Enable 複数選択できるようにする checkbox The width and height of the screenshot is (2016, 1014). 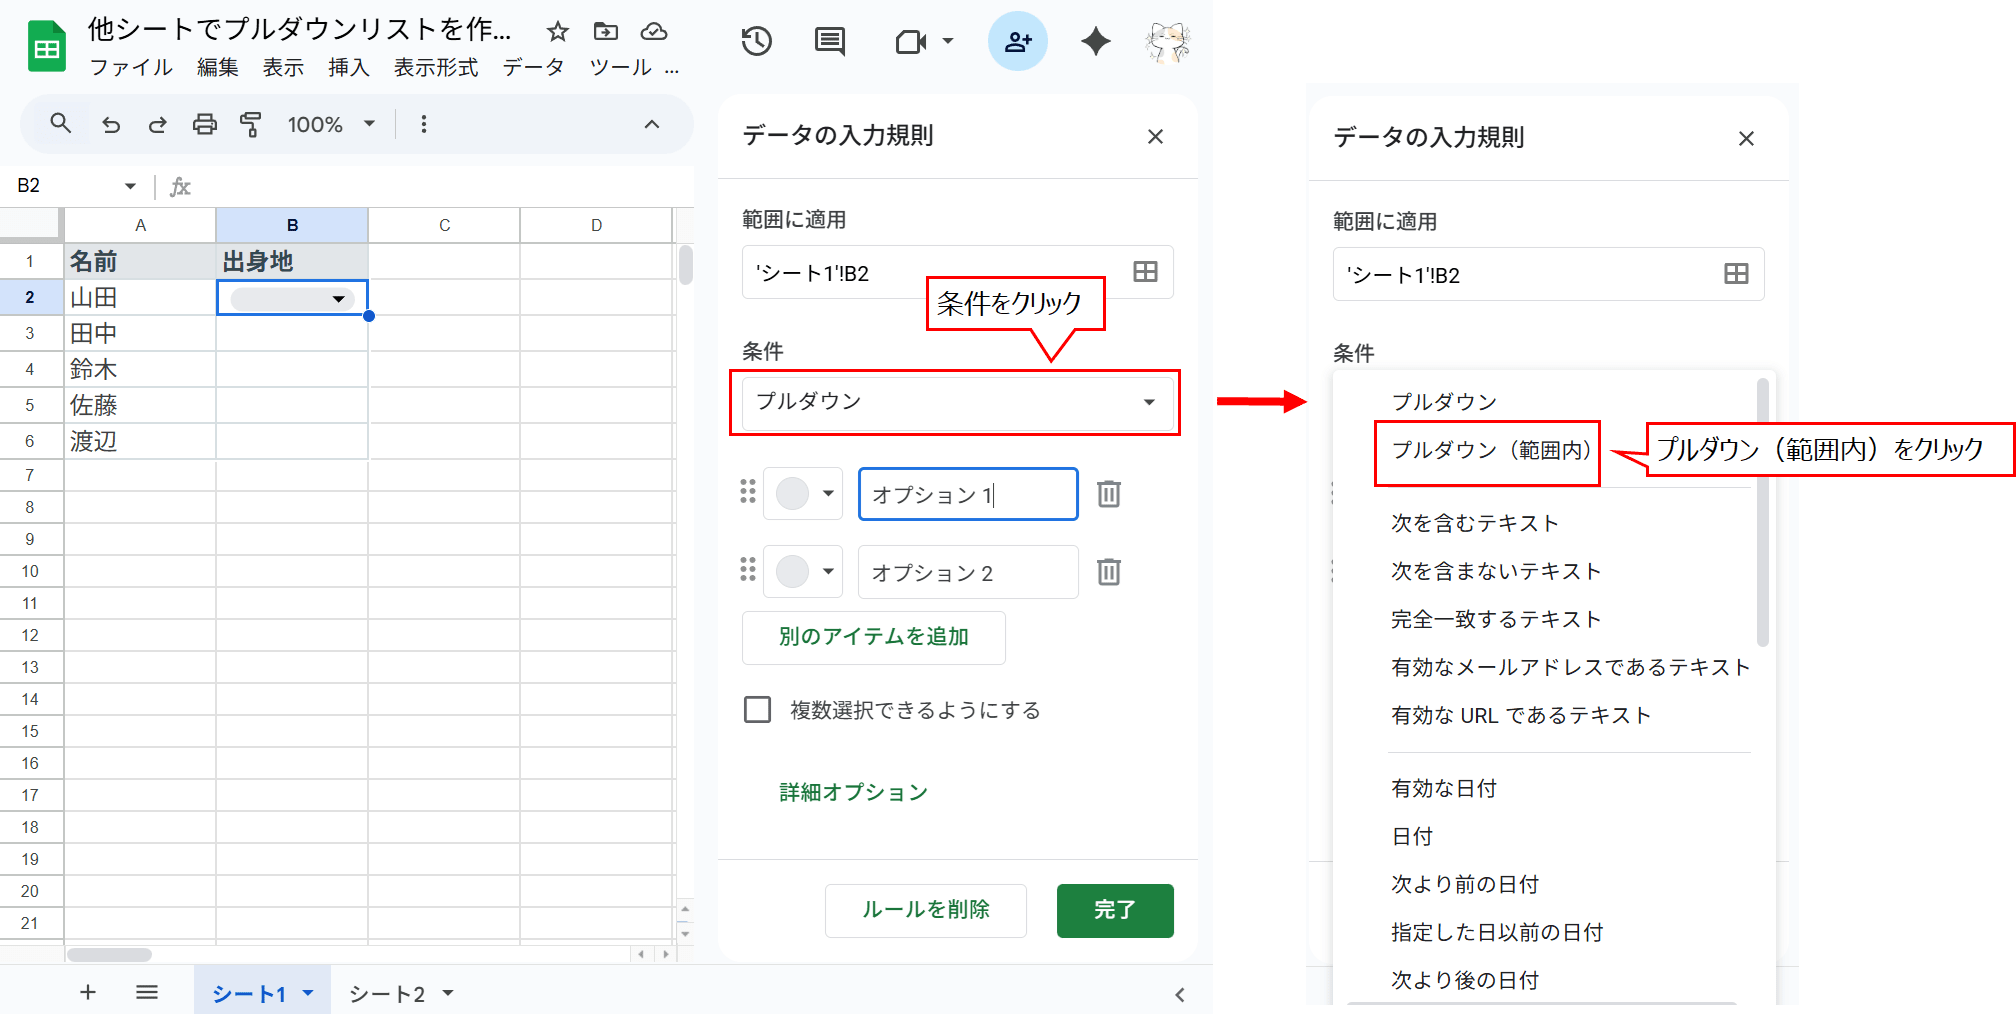[x=757, y=709]
